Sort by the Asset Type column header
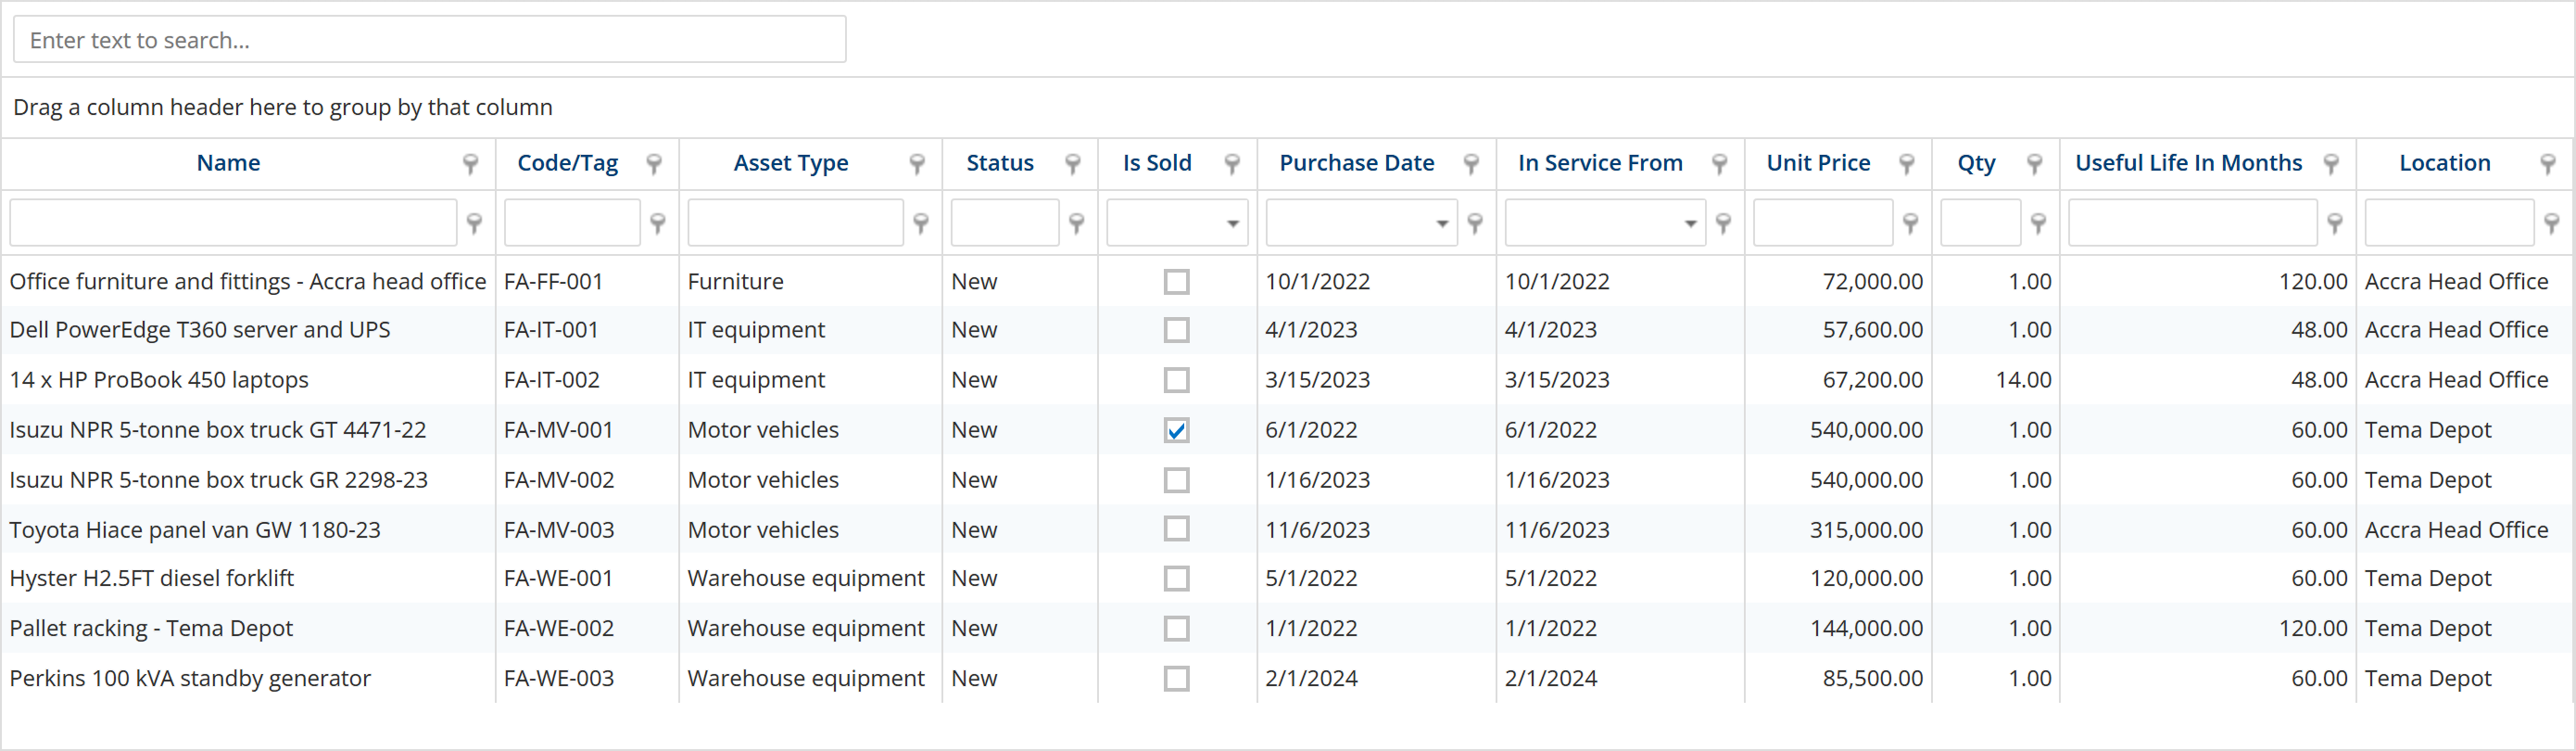Screen dimensions: 2576x751 click(791, 163)
